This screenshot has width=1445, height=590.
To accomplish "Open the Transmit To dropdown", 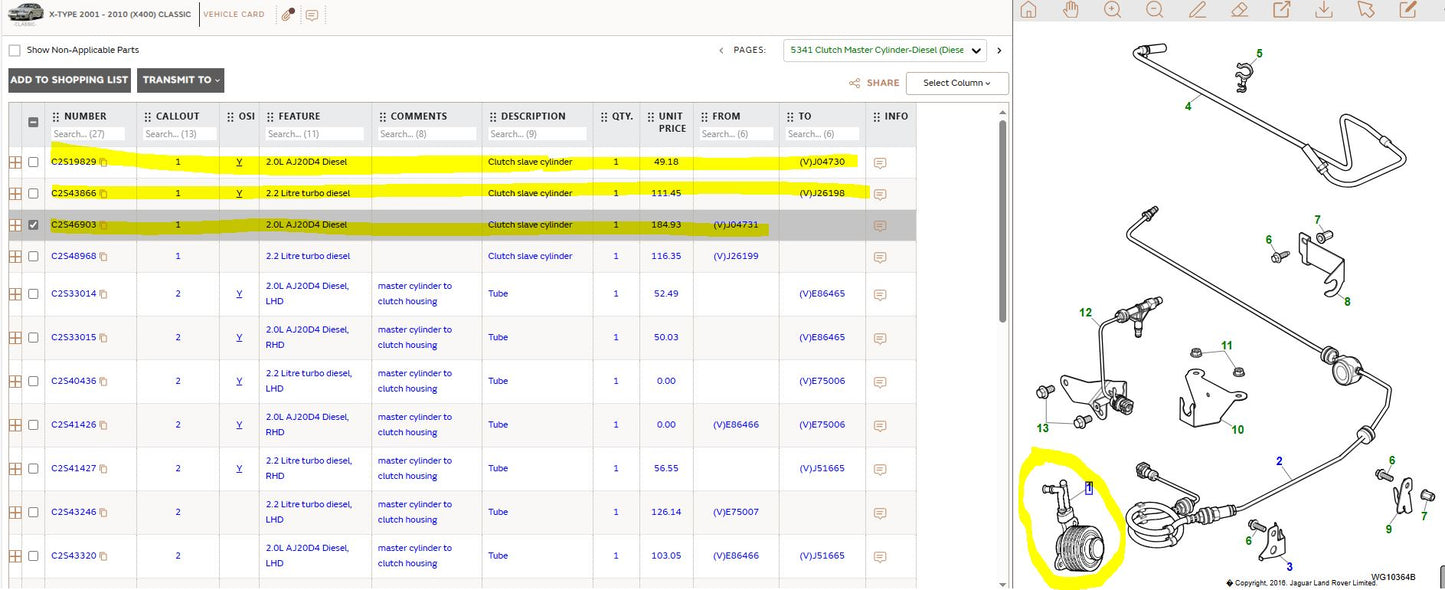I will 180,80.
